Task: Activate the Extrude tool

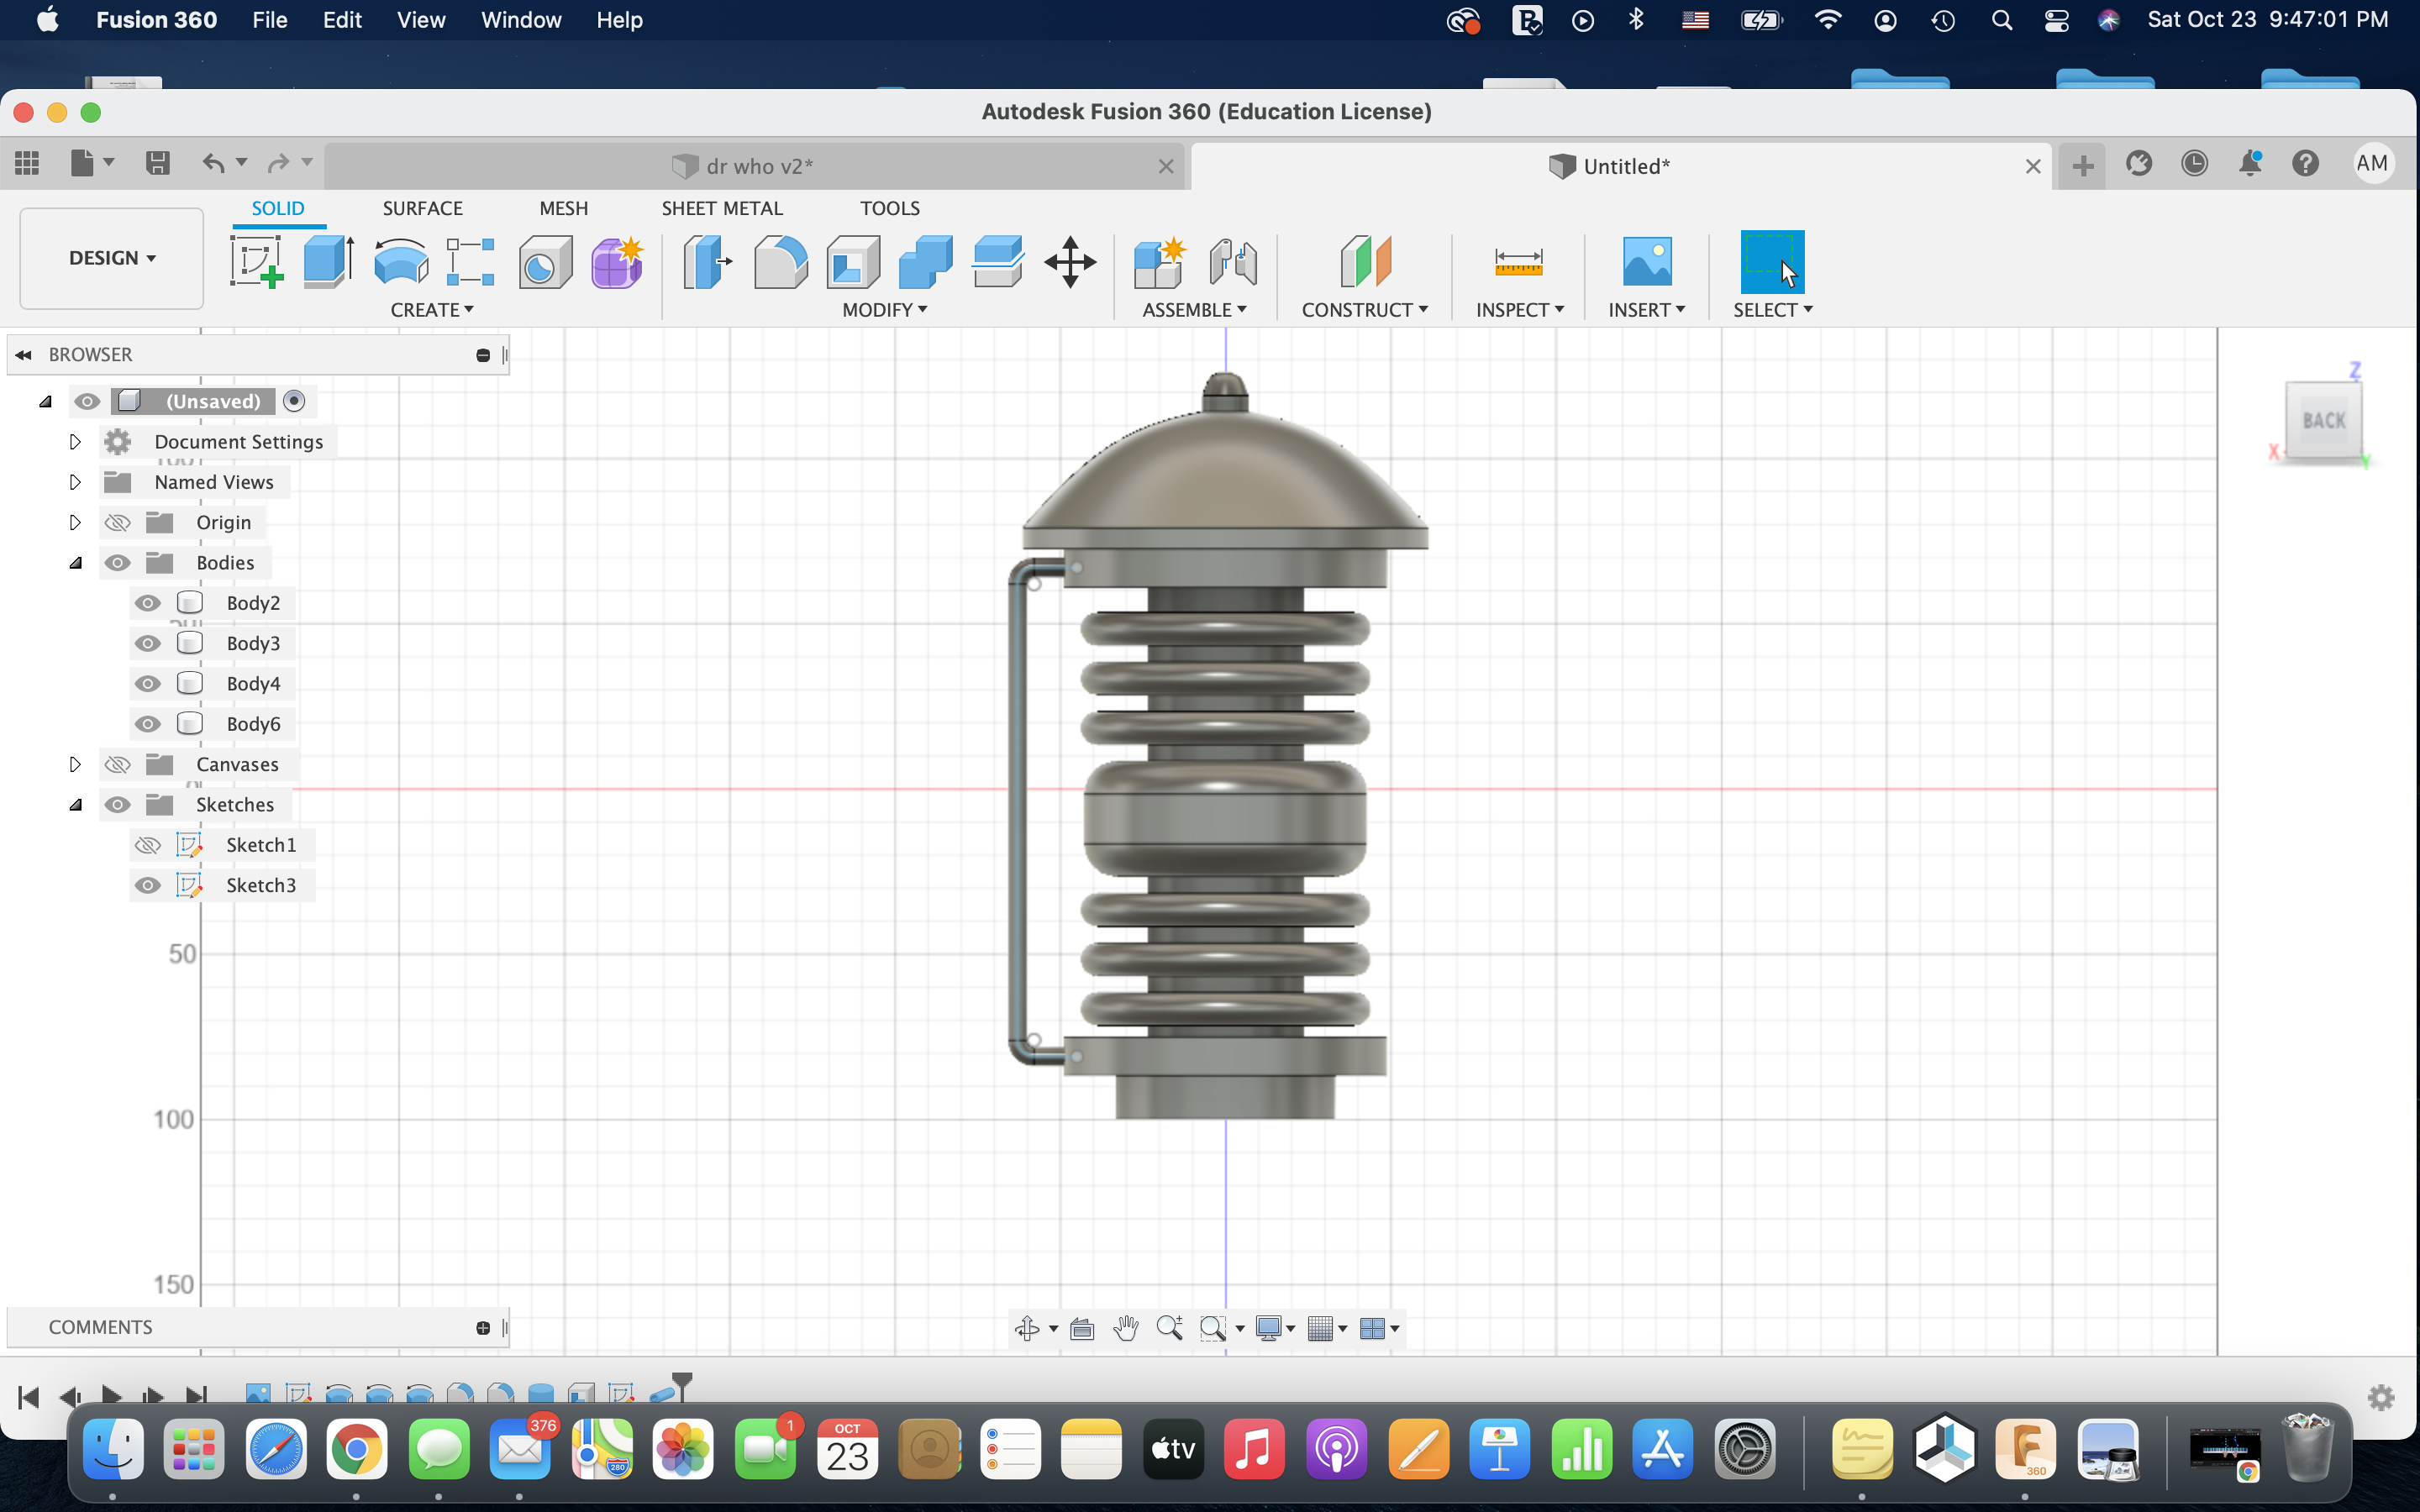Action: click(x=327, y=262)
